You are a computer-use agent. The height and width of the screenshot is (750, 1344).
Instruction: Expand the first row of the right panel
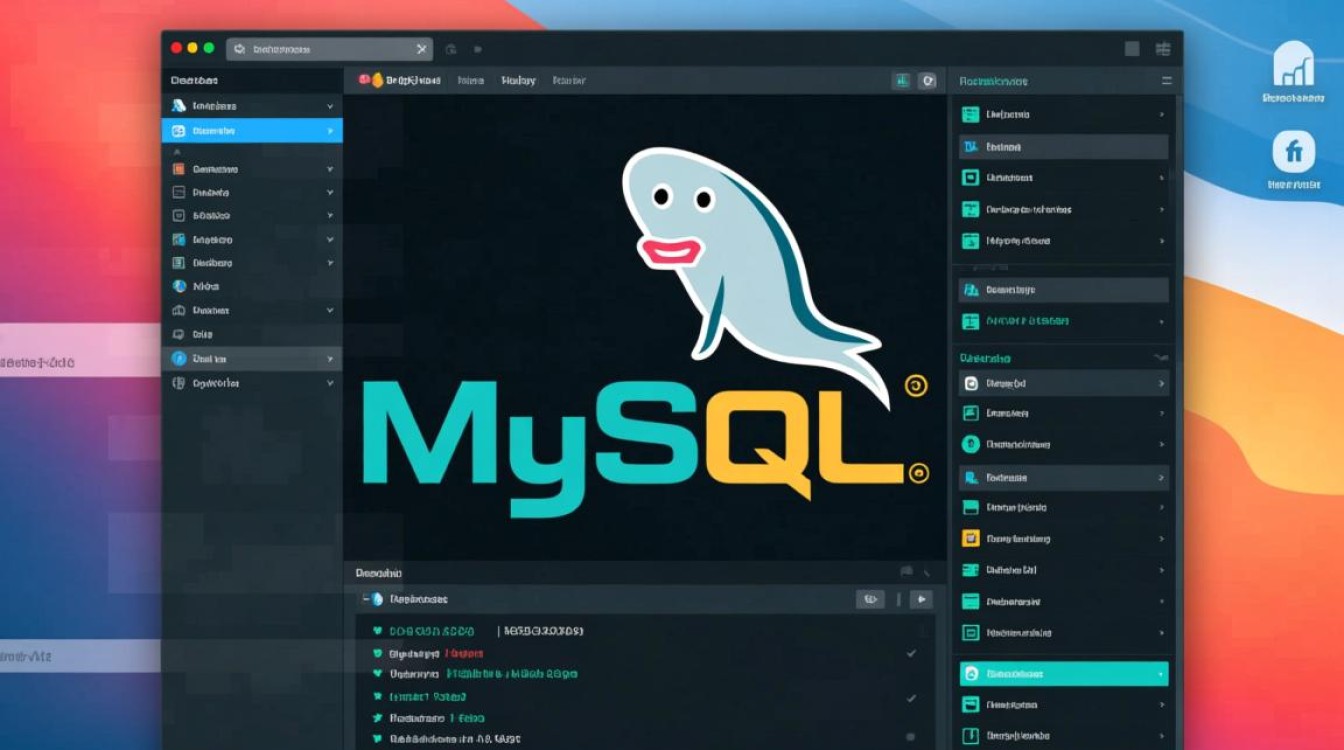pyautogui.click(x=1160, y=114)
